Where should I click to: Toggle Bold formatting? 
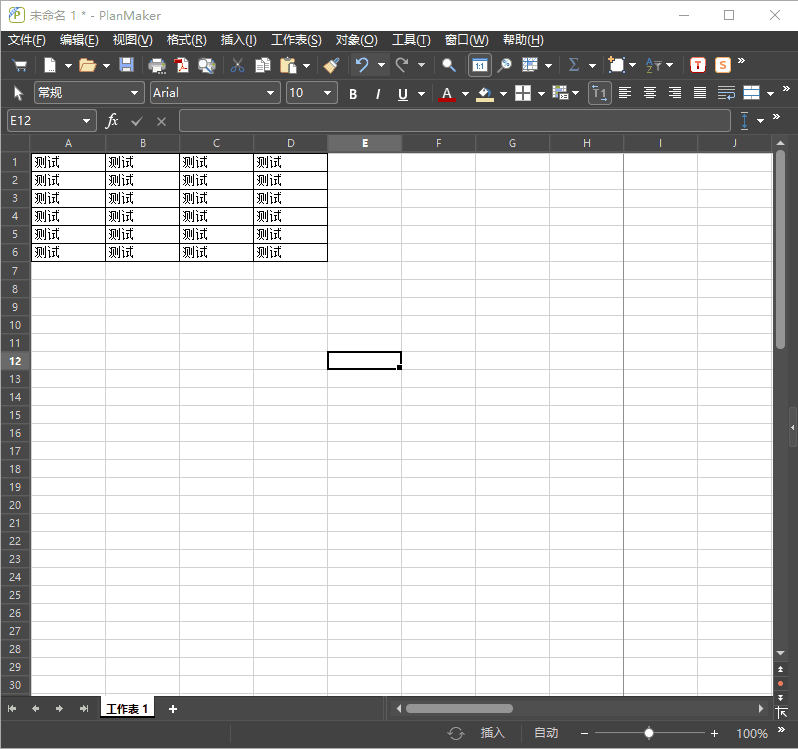point(353,94)
